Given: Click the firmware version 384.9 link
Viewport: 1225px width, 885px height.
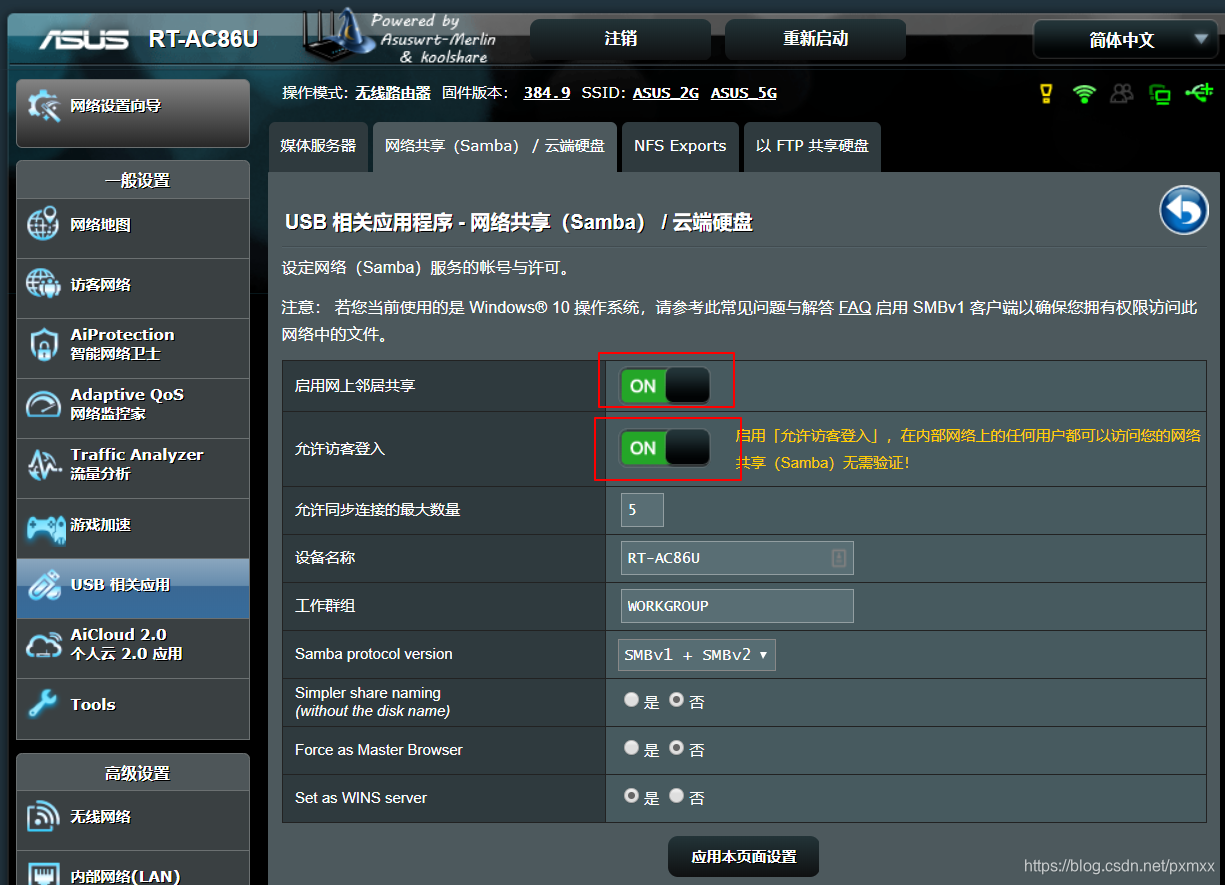Looking at the screenshot, I should [547, 93].
